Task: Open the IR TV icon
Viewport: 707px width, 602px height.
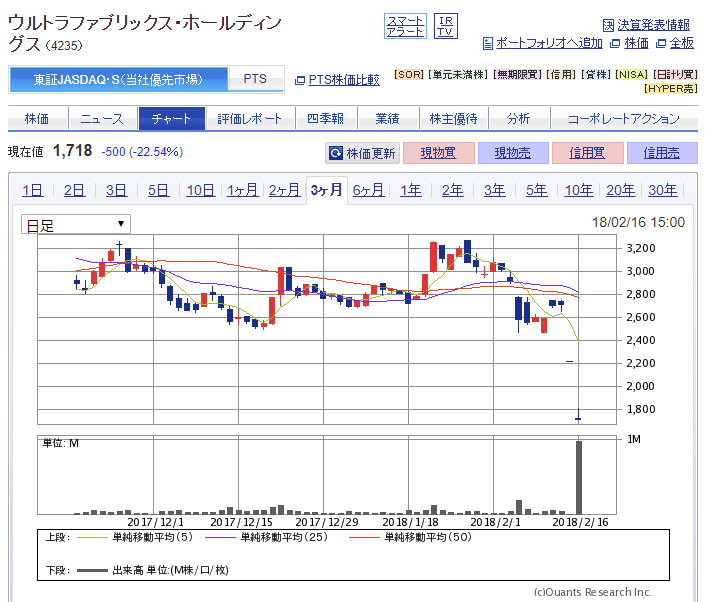Action: [x=445, y=26]
